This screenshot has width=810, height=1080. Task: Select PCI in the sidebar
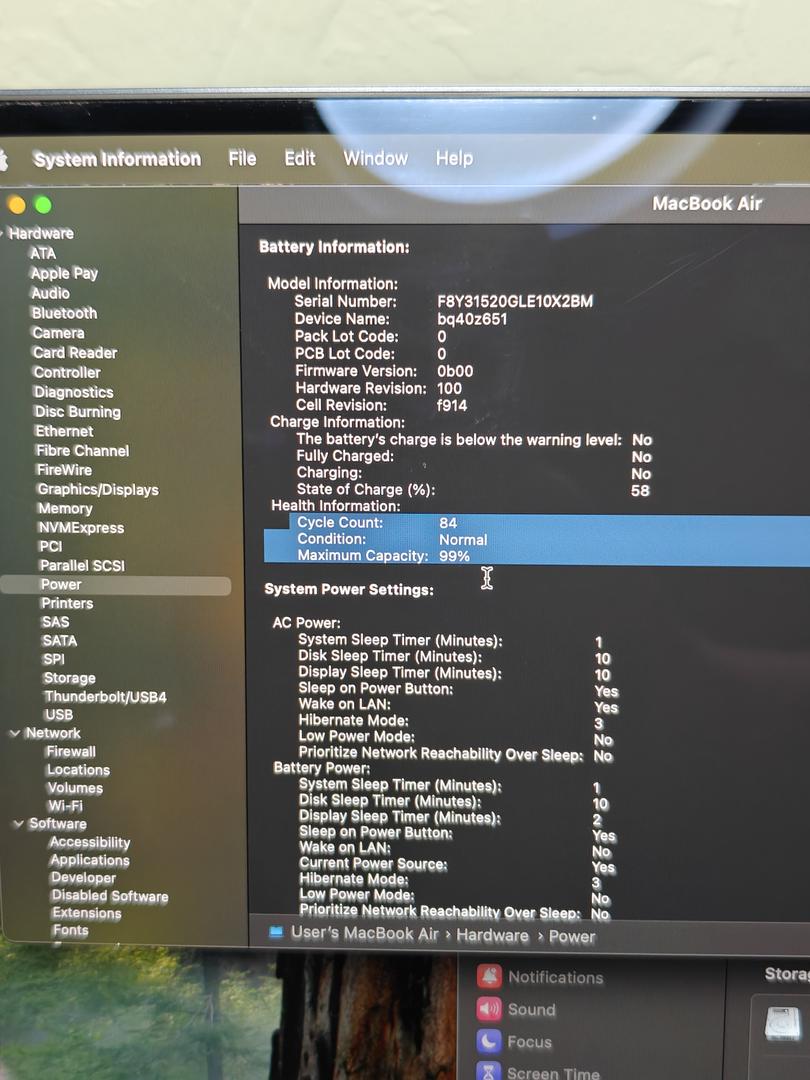coord(51,547)
